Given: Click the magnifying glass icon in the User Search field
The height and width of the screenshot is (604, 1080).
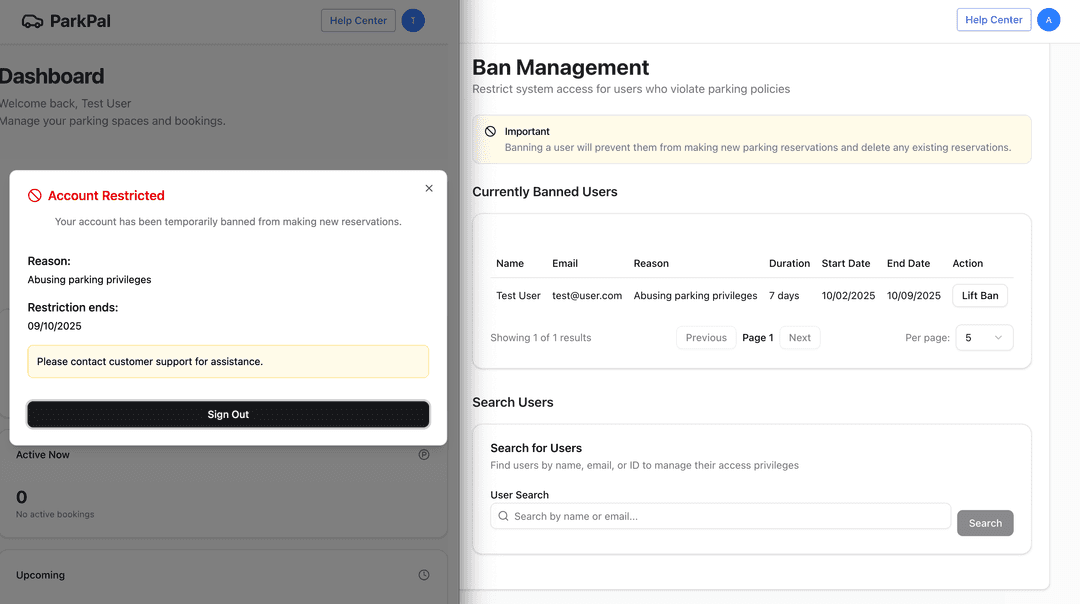Looking at the screenshot, I should [x=503, y=516].
